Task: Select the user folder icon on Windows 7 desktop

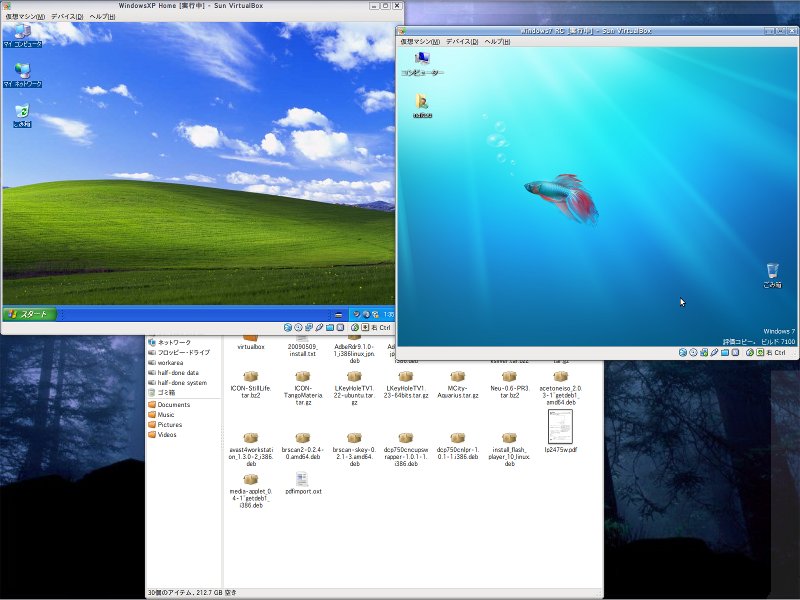Action: click(422, 106)
